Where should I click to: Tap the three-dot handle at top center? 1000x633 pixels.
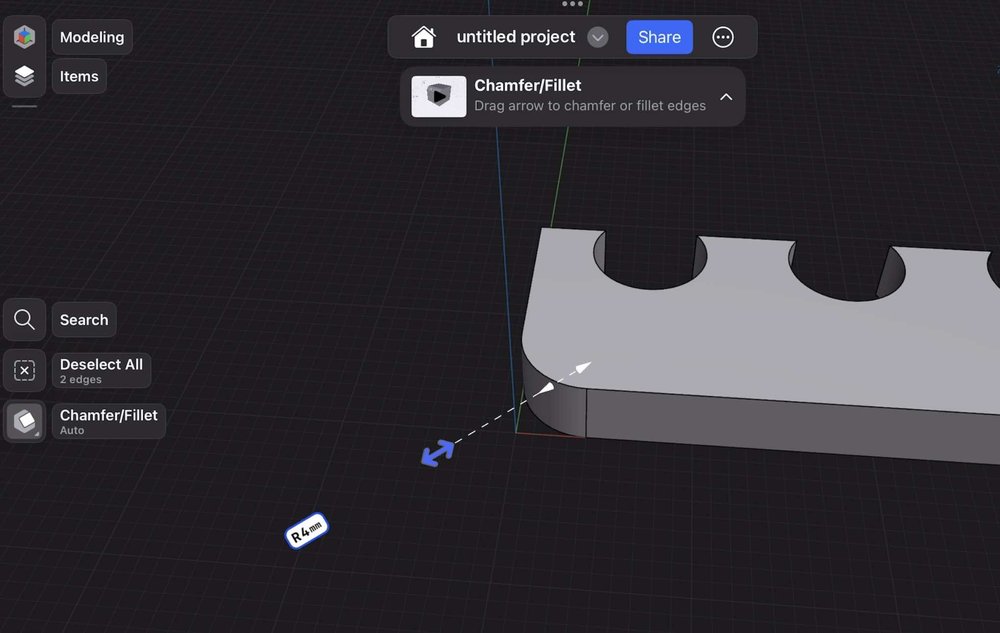point(572,4)
